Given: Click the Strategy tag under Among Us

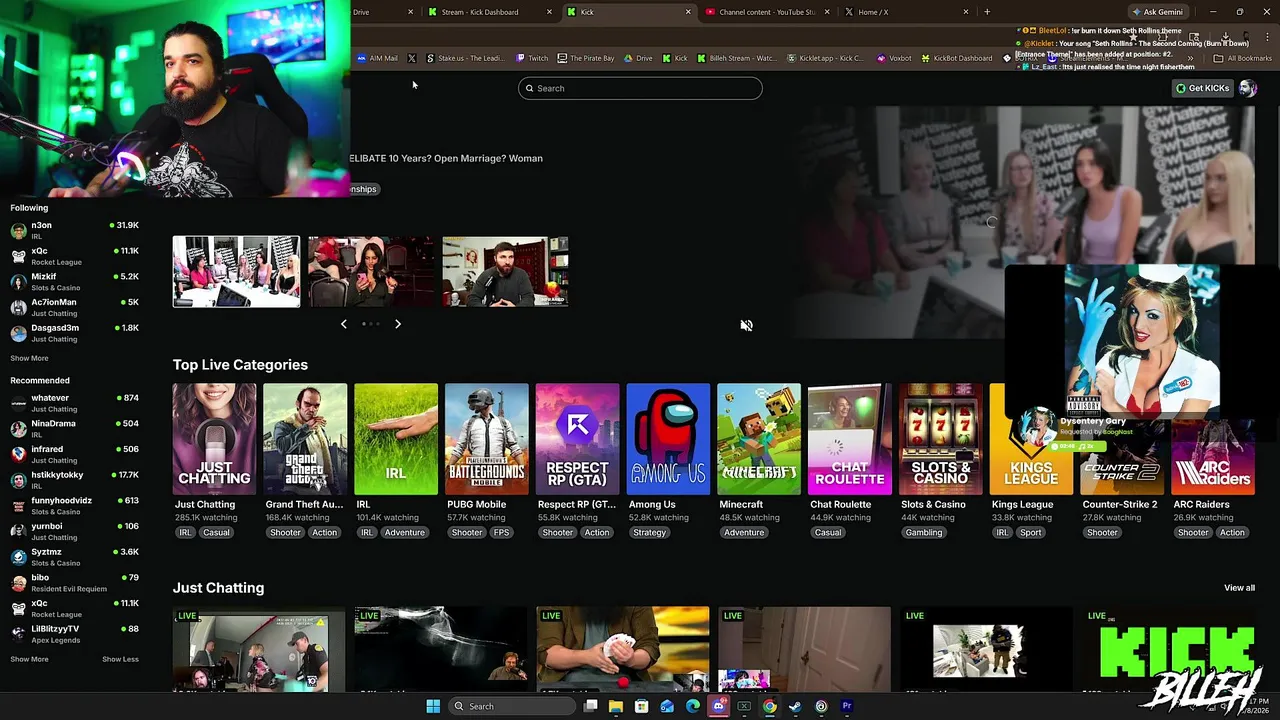Looking at the screenshot, I should tap(649, 532).
